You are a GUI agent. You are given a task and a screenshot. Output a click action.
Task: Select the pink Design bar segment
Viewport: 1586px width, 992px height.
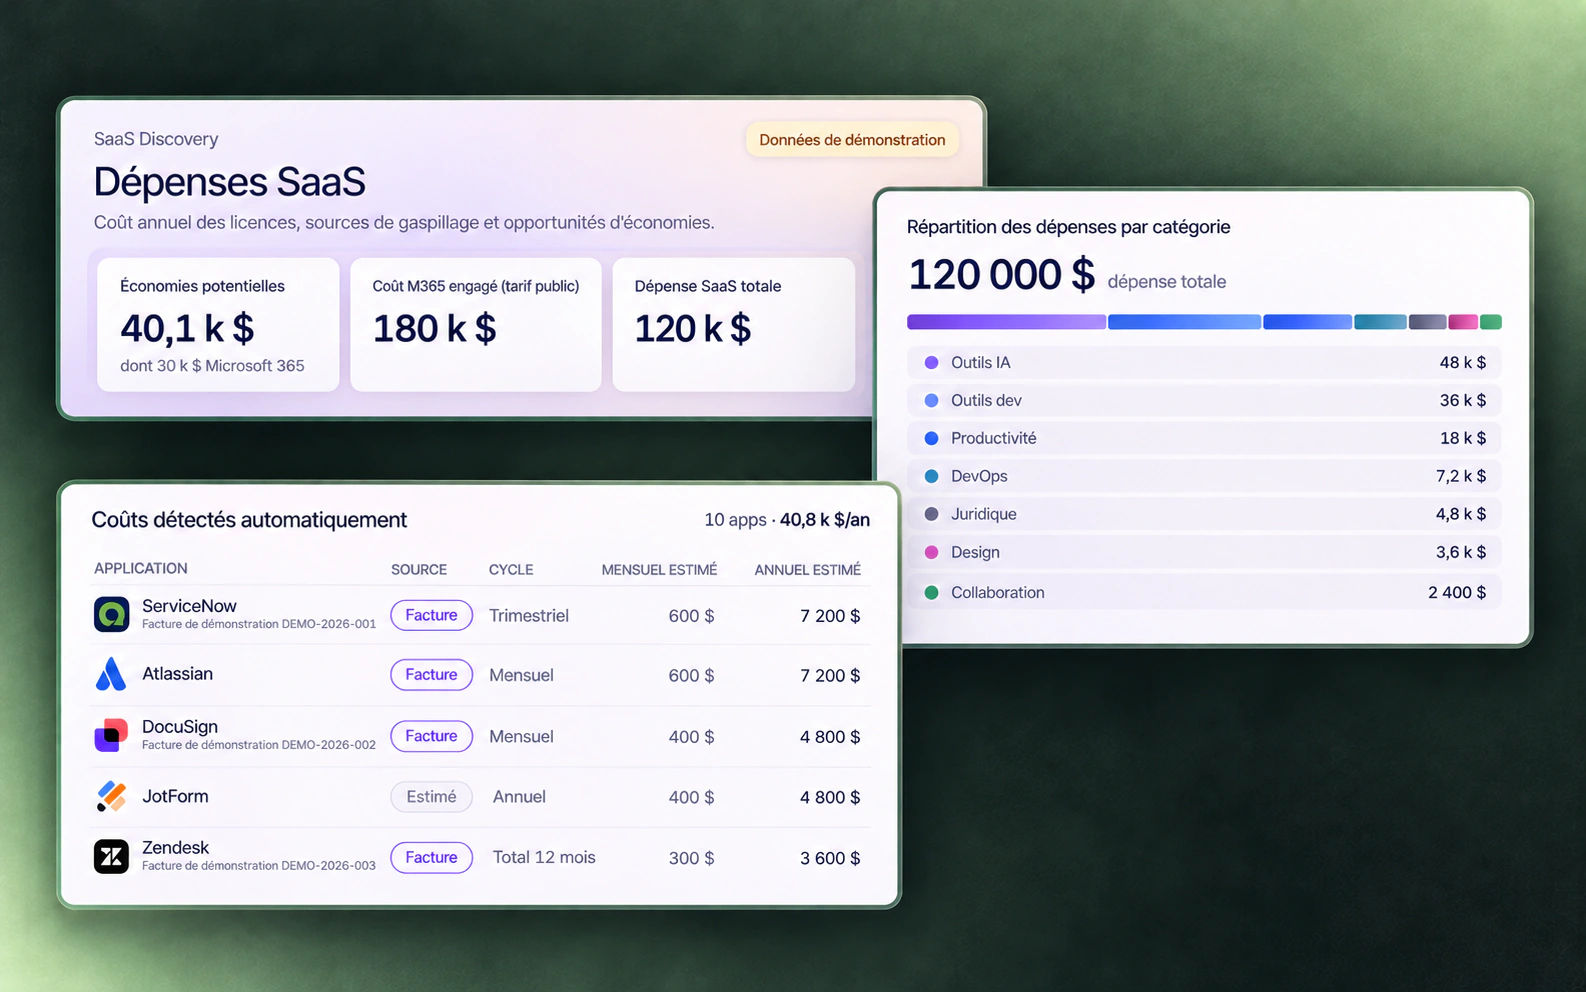pyautogui.click(x=1463, y=322)
